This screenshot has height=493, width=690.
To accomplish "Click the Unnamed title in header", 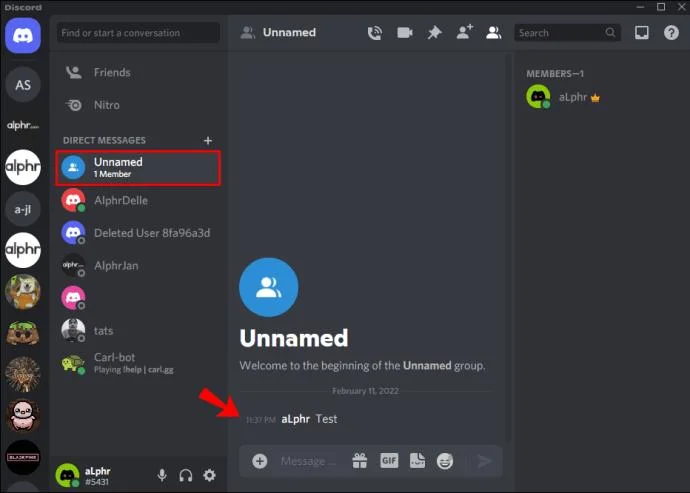I will [x=289, y=33].
